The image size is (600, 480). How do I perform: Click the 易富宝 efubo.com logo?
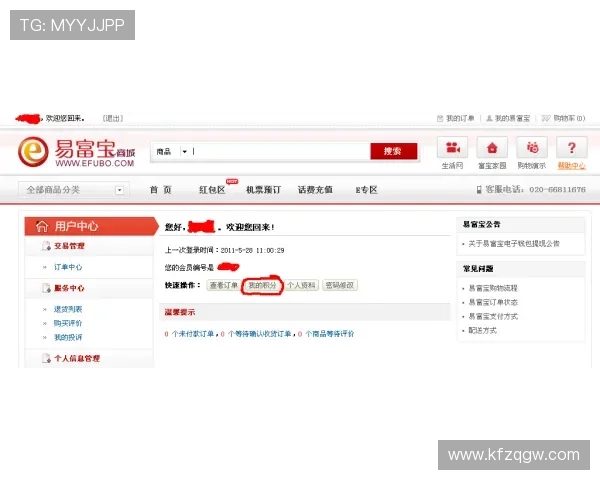[77, 152]
